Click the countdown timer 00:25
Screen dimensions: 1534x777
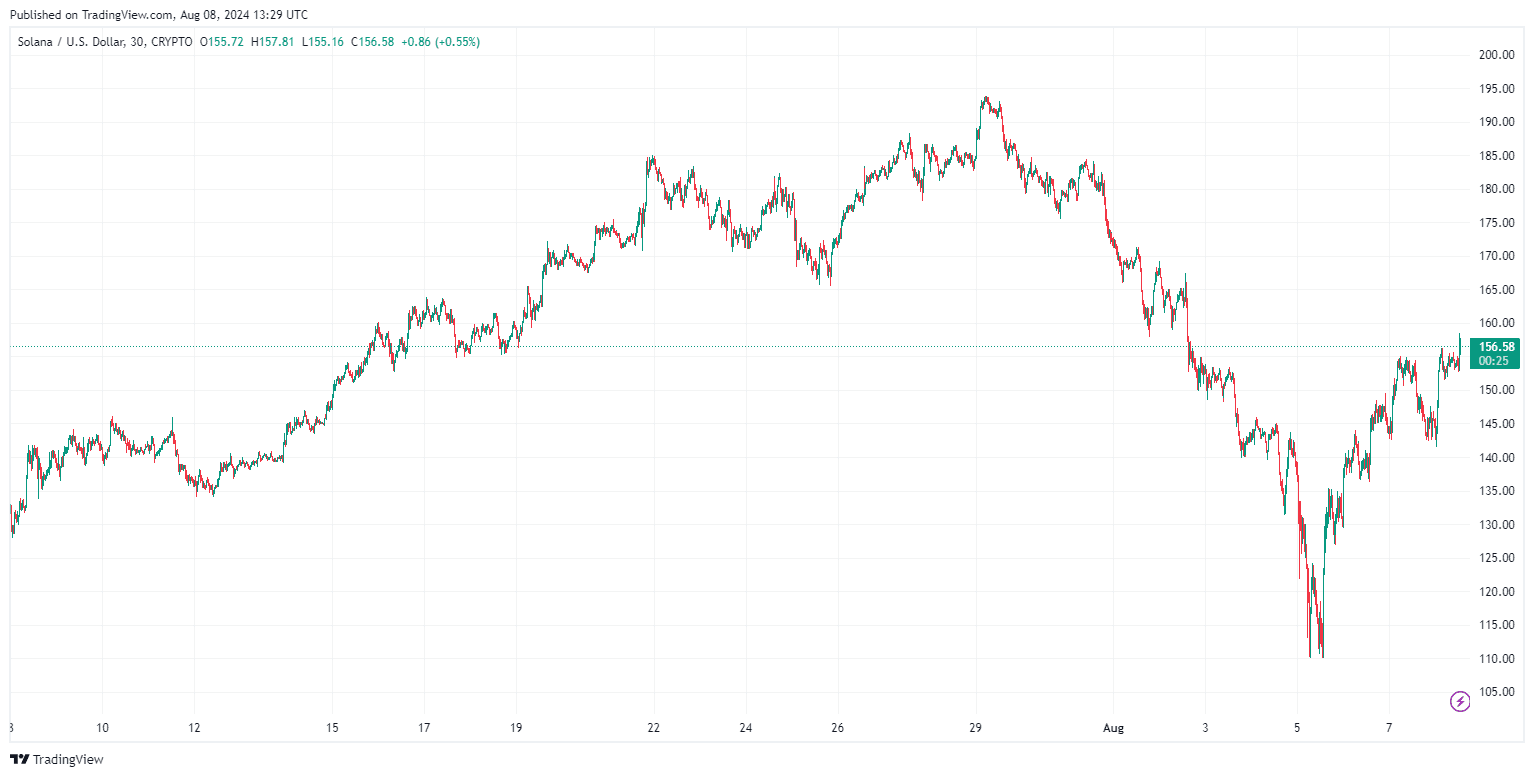coord(1495,361)
